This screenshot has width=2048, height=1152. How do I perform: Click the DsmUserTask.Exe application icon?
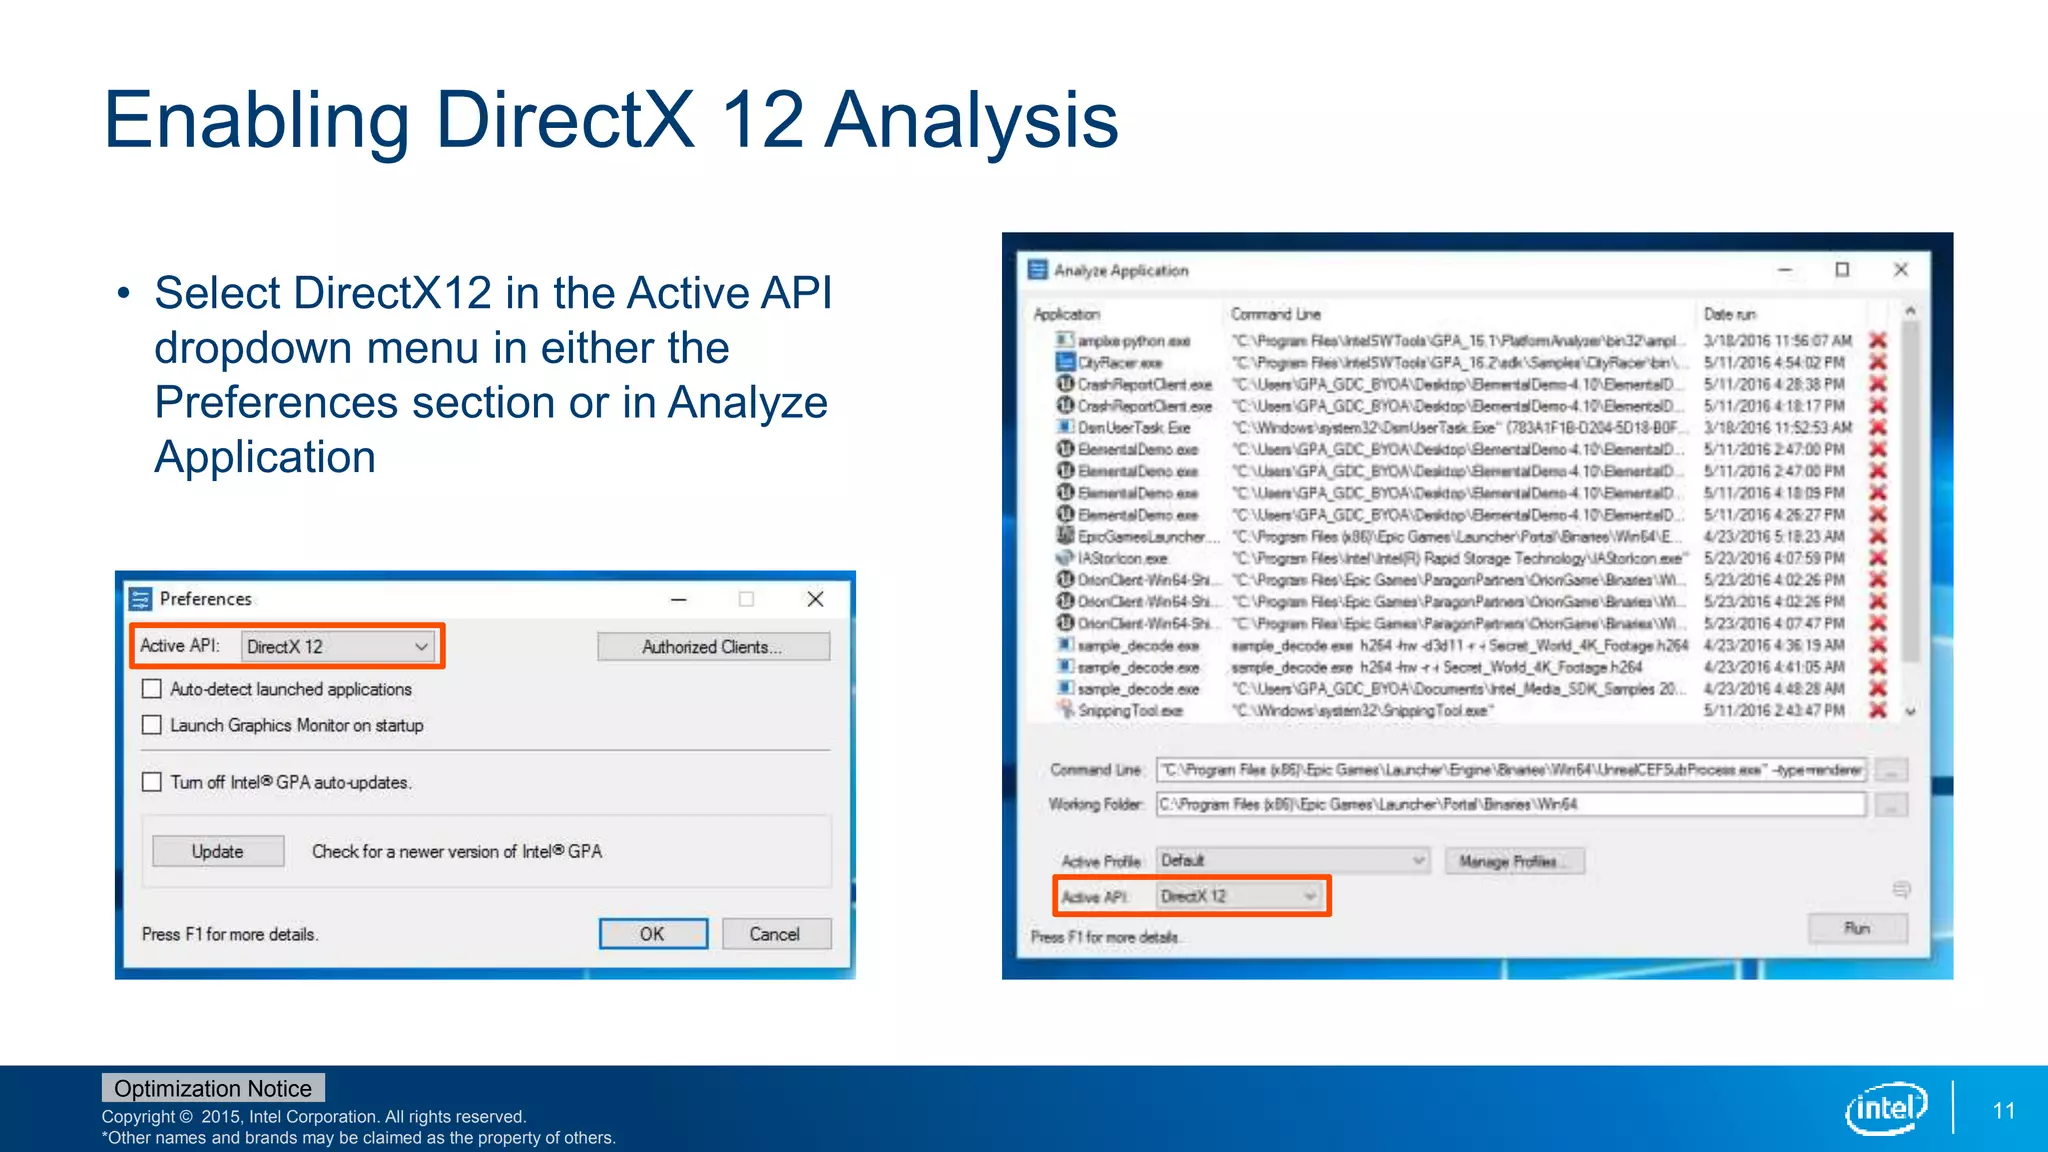1065,428
